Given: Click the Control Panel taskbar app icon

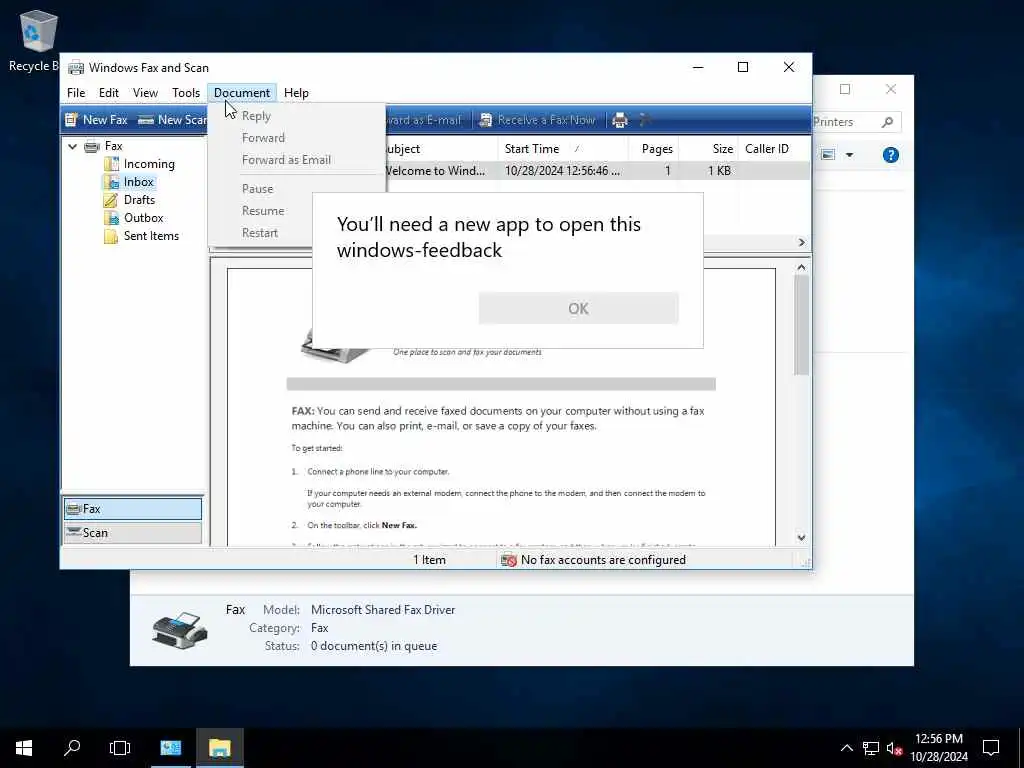Looking at the screenshot, I should point(171,748).
